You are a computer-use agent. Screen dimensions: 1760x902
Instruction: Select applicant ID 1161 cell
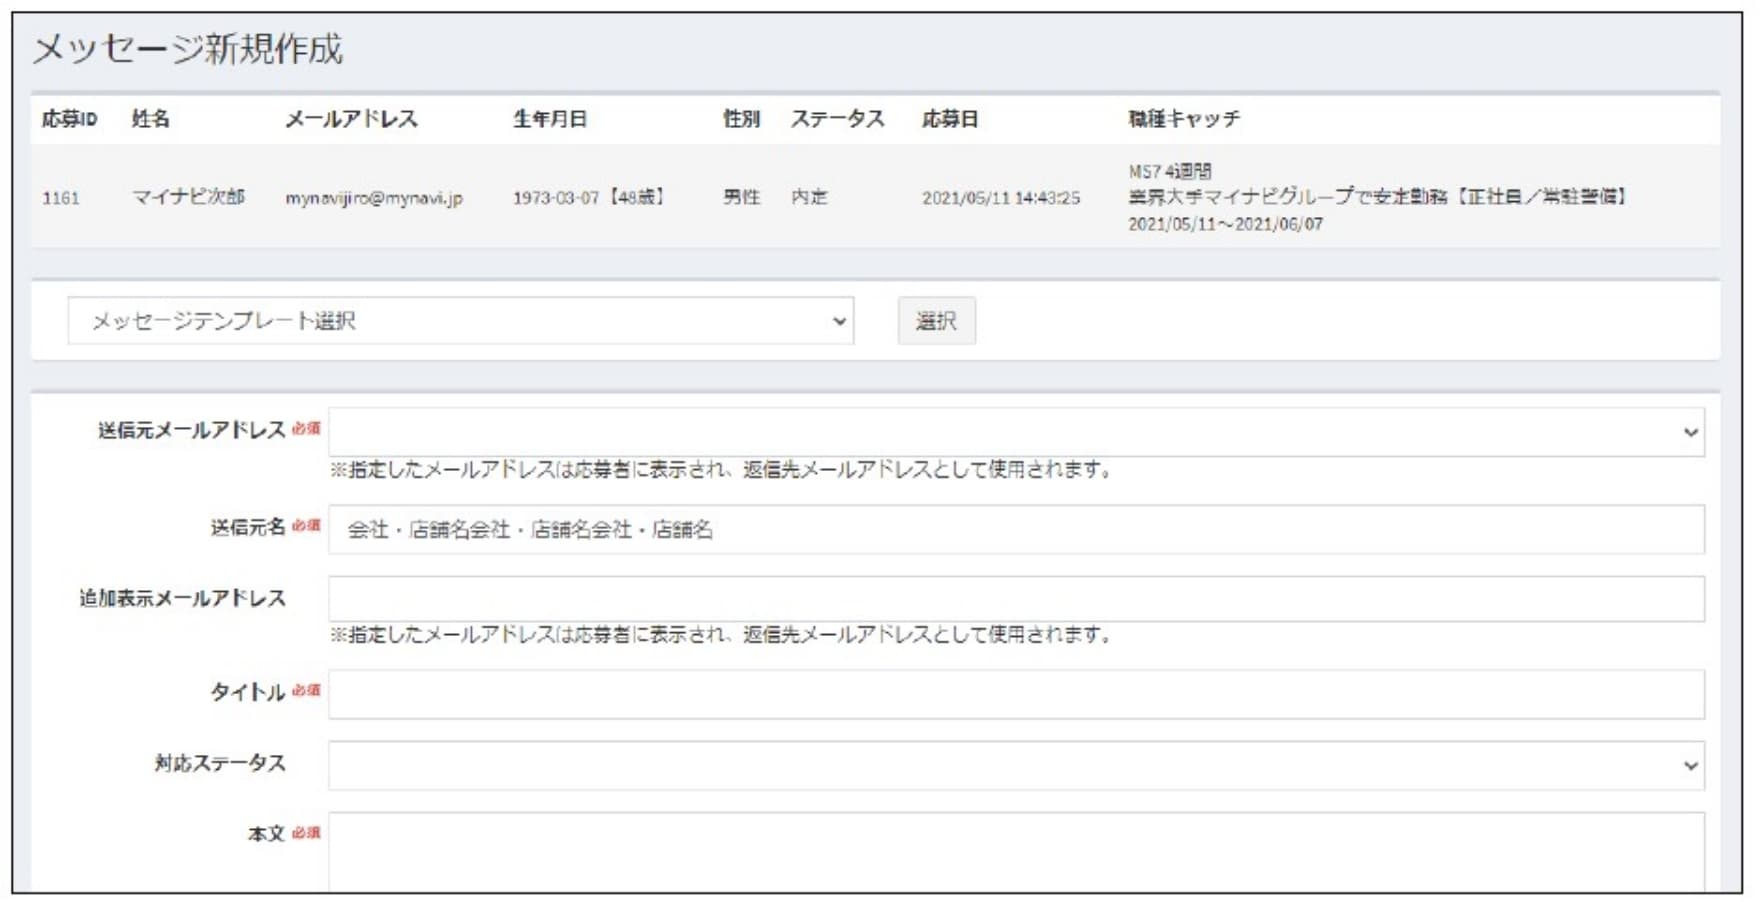click(61, 198)
